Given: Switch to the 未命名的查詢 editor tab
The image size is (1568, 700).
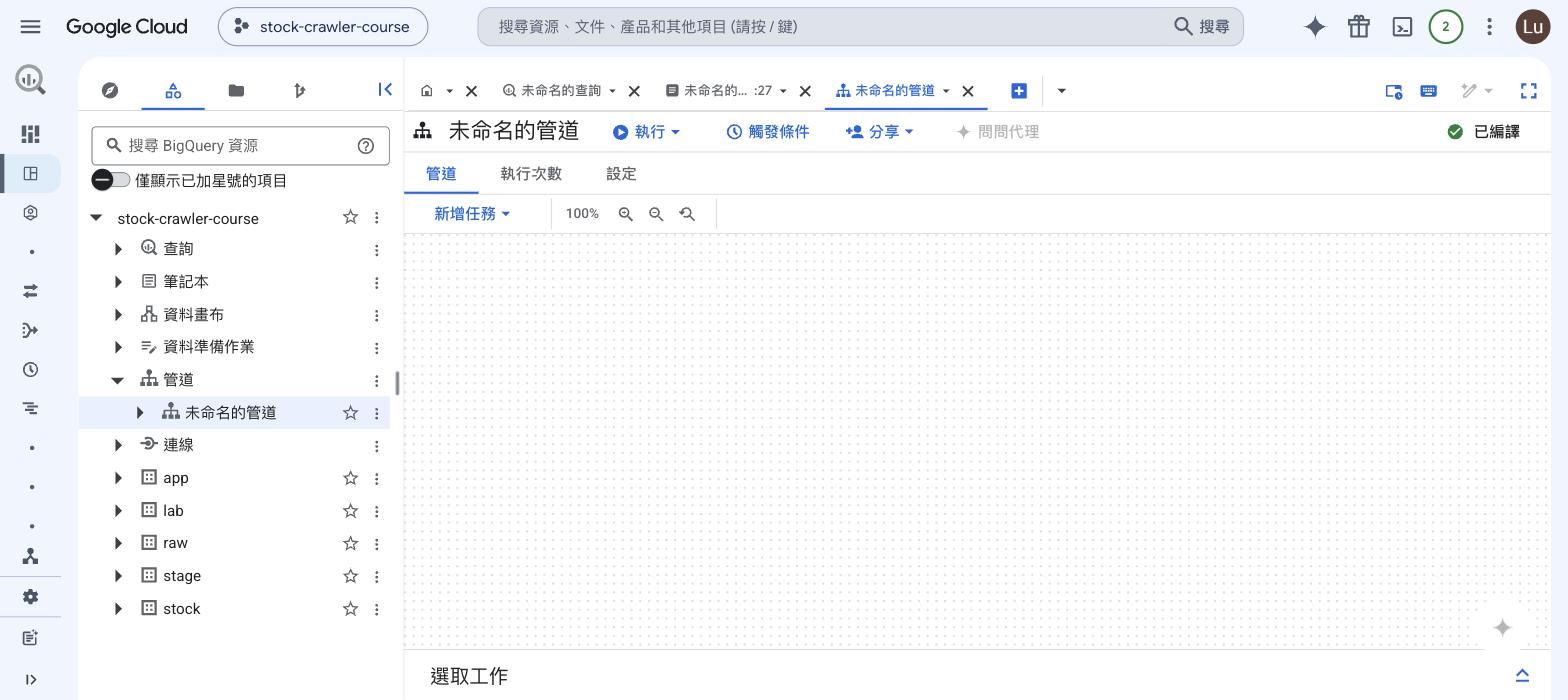Looking at the screenshot, I should point(560,91).
